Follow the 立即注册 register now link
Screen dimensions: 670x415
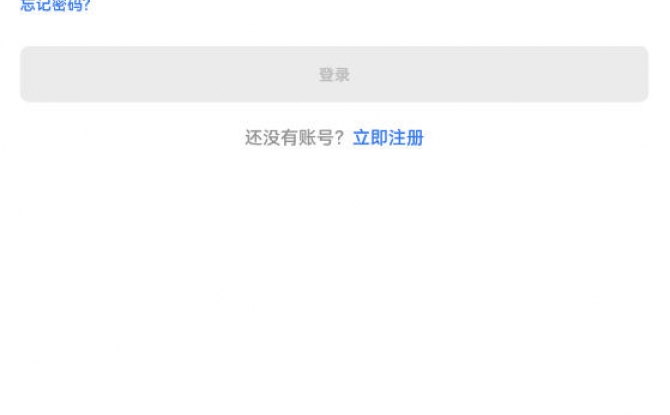388,138
